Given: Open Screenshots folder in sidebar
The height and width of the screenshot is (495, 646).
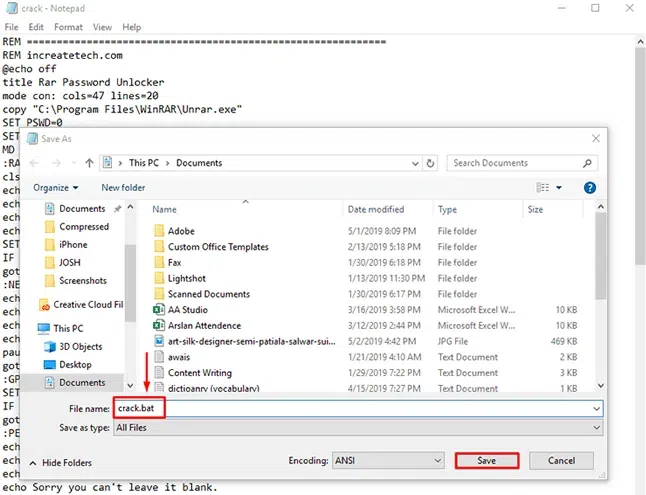Looking at the screenshot, I should (75, 281).
